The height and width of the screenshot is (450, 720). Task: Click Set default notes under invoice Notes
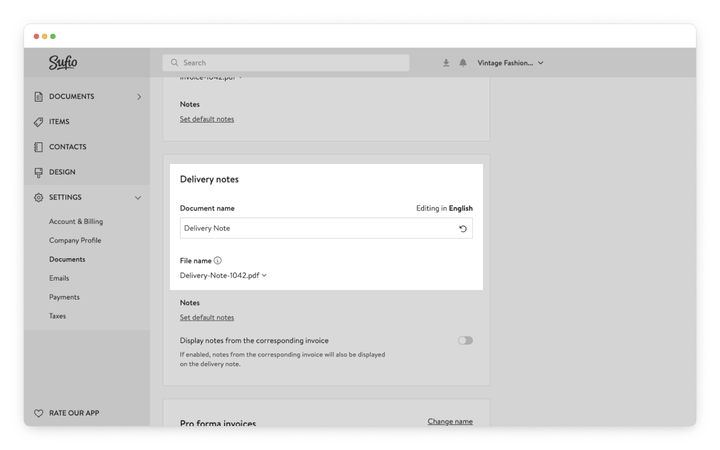coord(207,119)
